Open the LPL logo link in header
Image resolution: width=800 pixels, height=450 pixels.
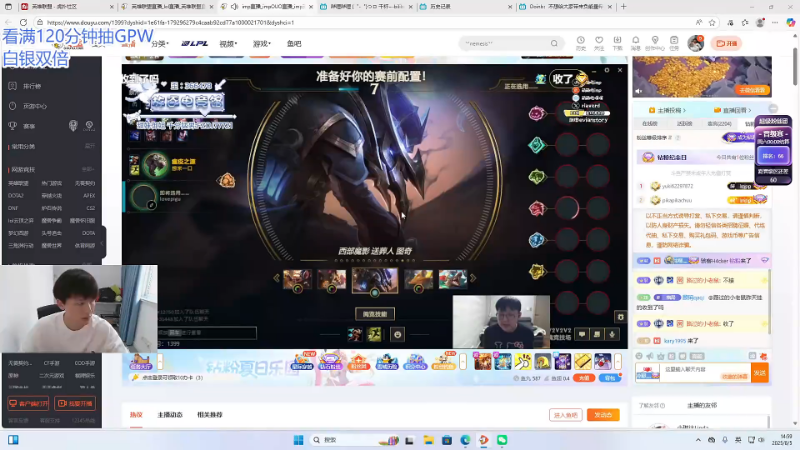click(194, 43)
